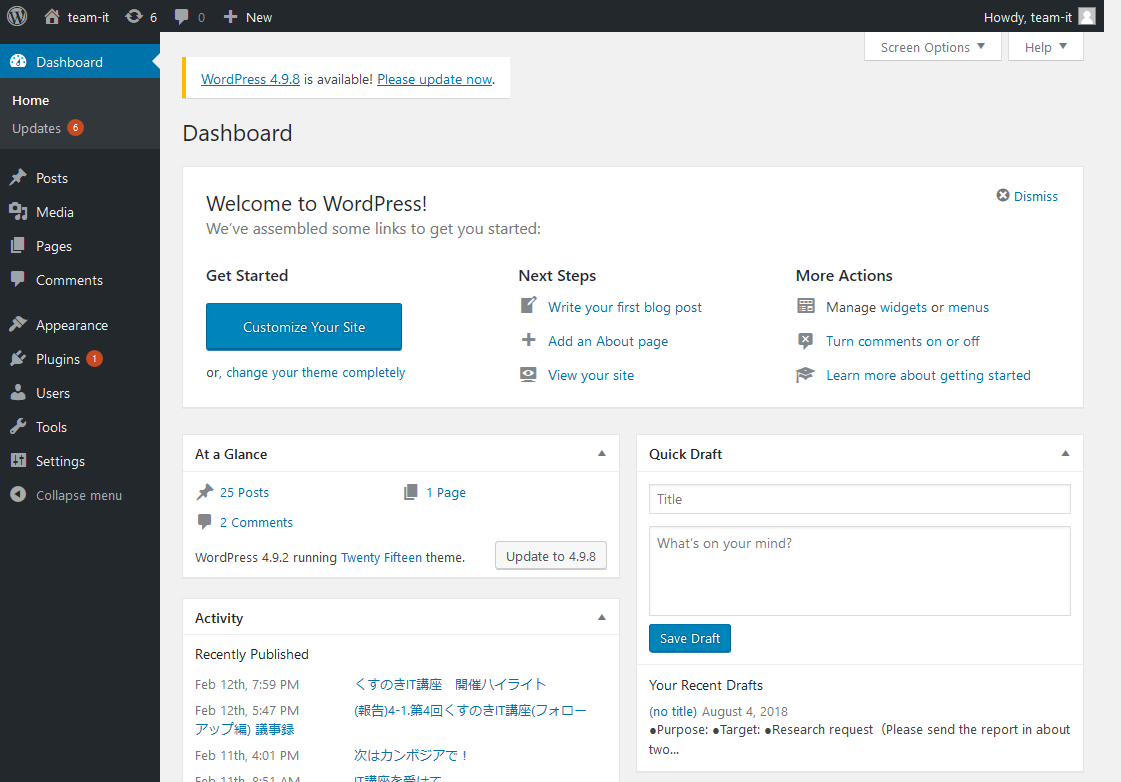Click the Plugins plug icon in sidebar
This screenshot has width=1121, height=782.
point(18,359)
